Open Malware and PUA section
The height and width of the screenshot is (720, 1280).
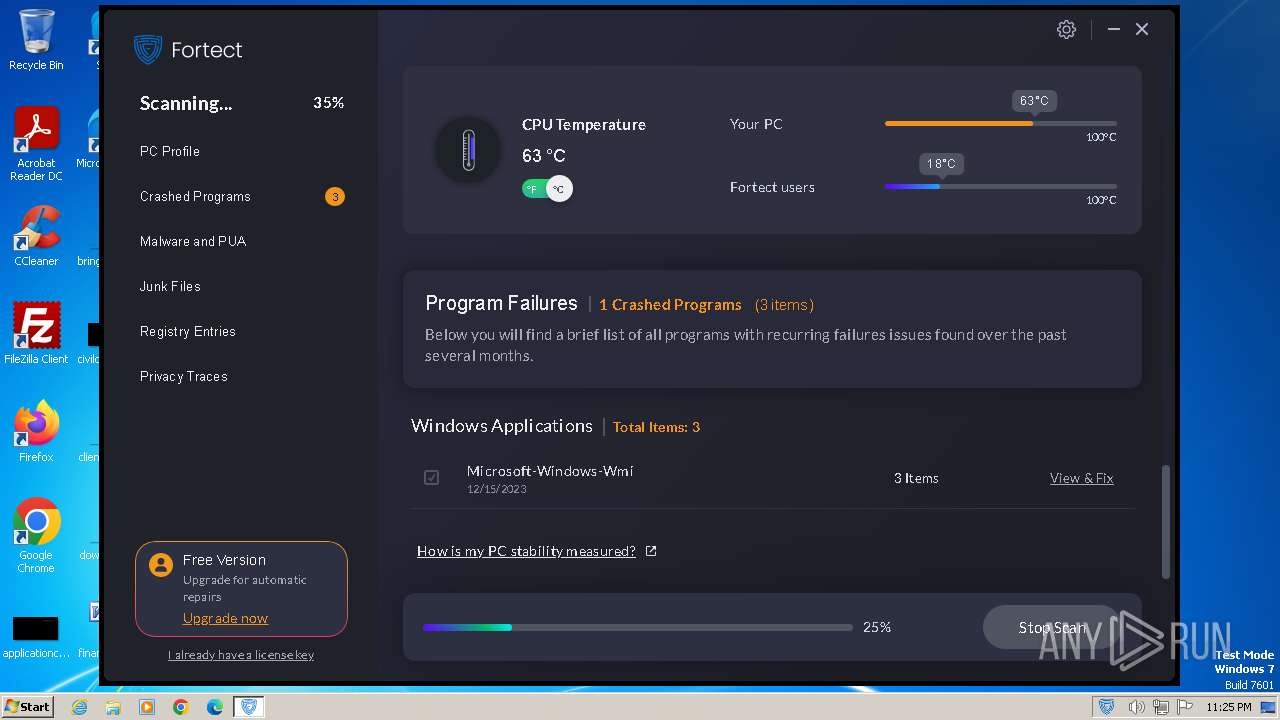click(193, 242)
